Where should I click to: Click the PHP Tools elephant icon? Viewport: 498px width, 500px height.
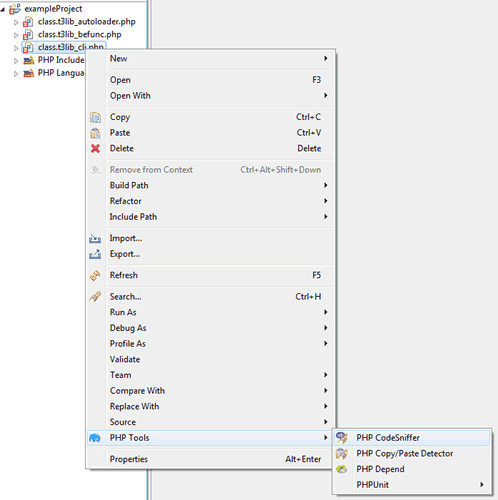click(95, 438)
